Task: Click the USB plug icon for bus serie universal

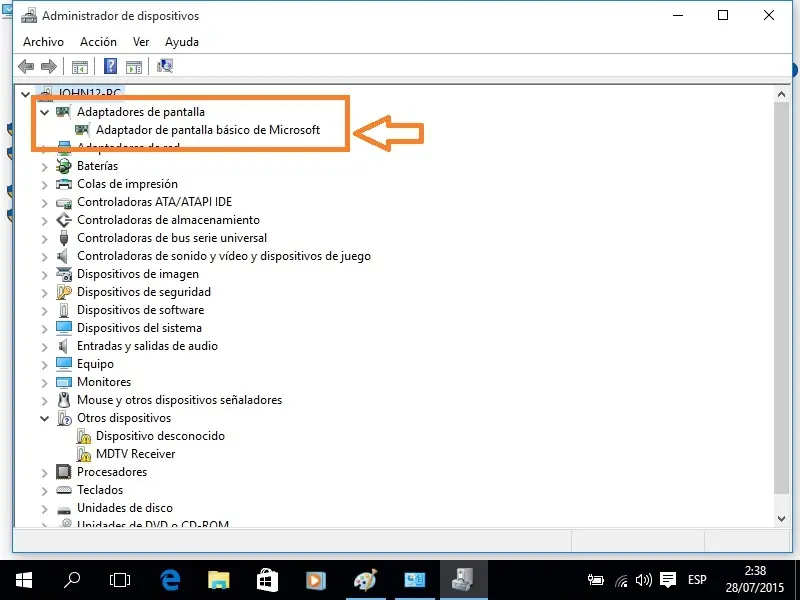Action: click(x=64, y=238)
